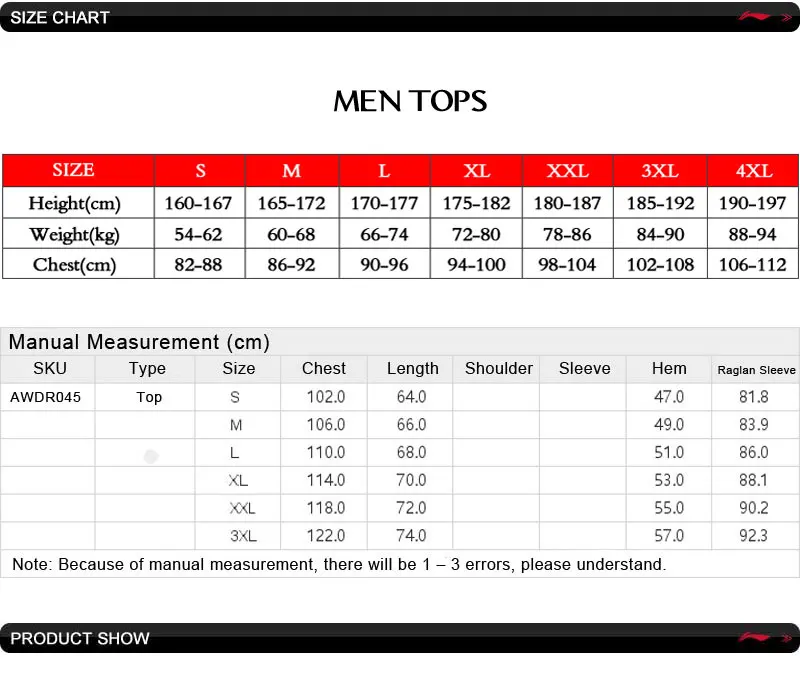Screen dimensions: 800x694
Task: Click the weight value 60-68
Action: tap(291, 234)
